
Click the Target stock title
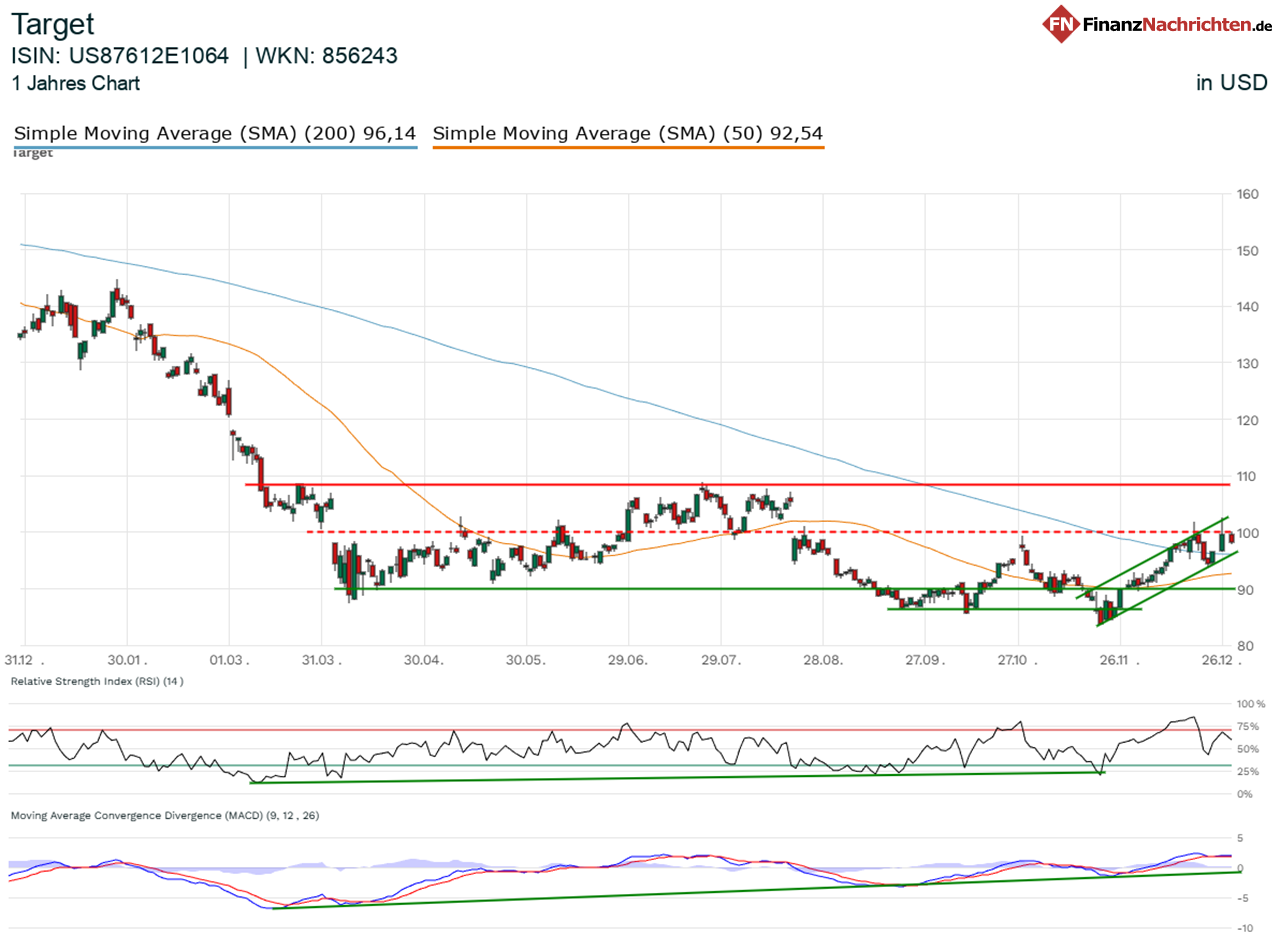(x=52, y=24)
